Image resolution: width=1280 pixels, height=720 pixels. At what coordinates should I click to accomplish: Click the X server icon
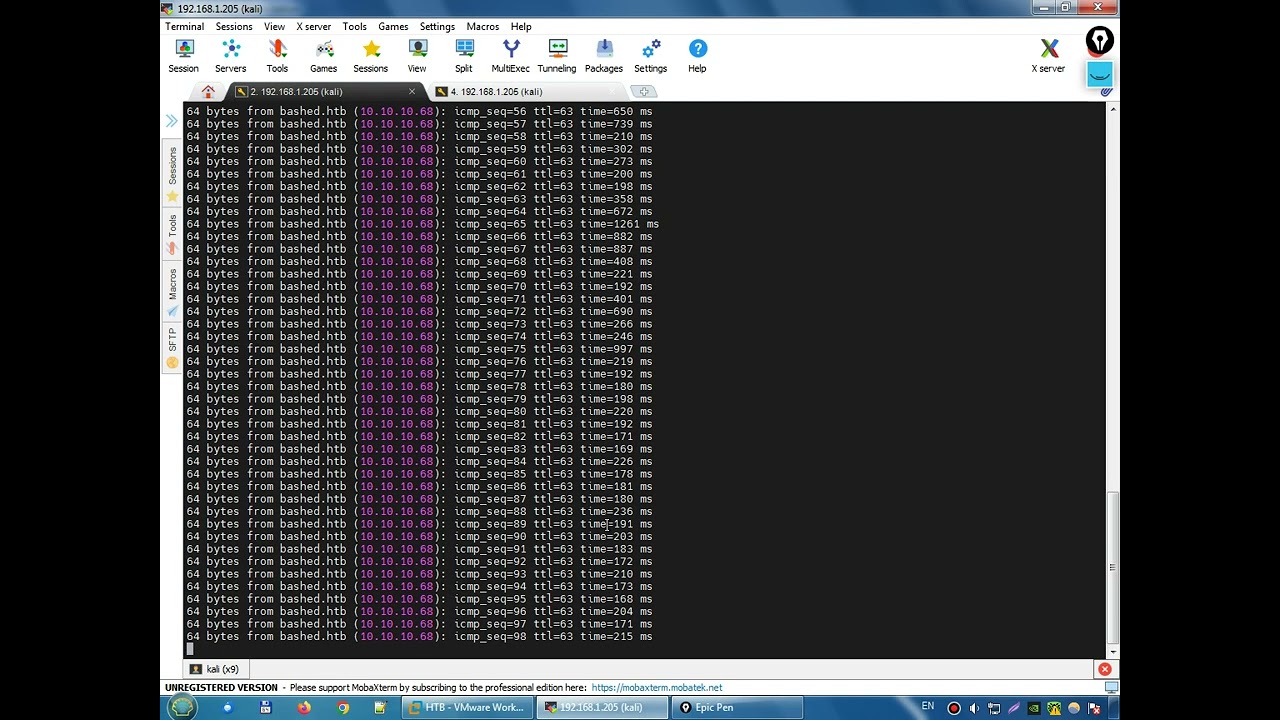tap(1049, 56)
